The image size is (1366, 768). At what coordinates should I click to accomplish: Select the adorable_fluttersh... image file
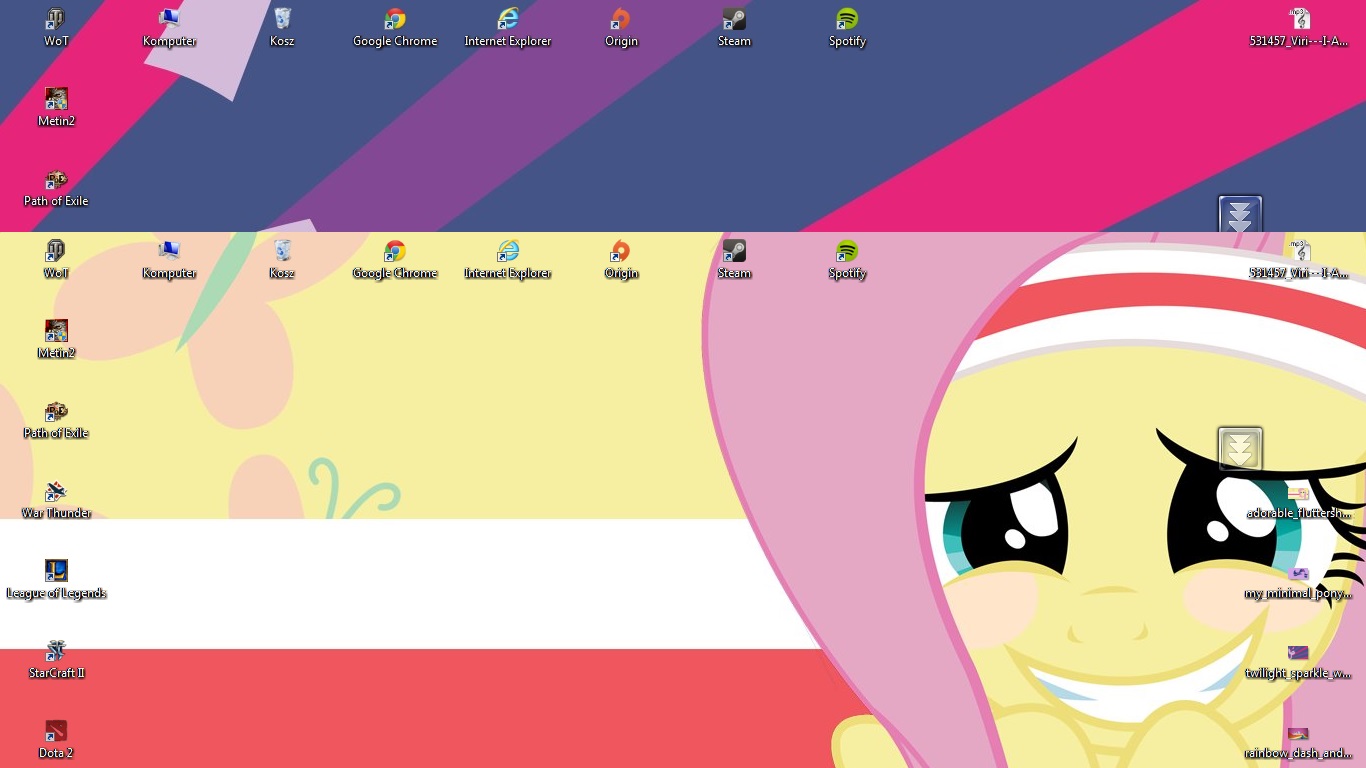click(1299, 501)
